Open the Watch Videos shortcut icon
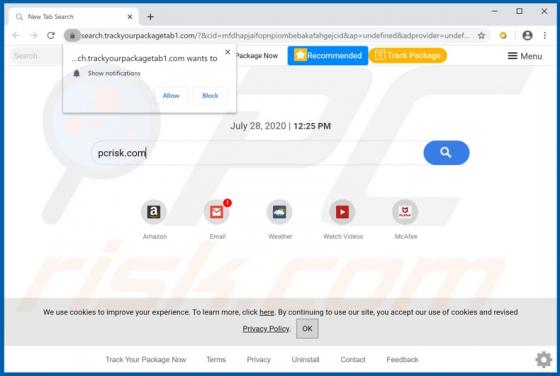560x376 pixels. click(x=342, y=212)
